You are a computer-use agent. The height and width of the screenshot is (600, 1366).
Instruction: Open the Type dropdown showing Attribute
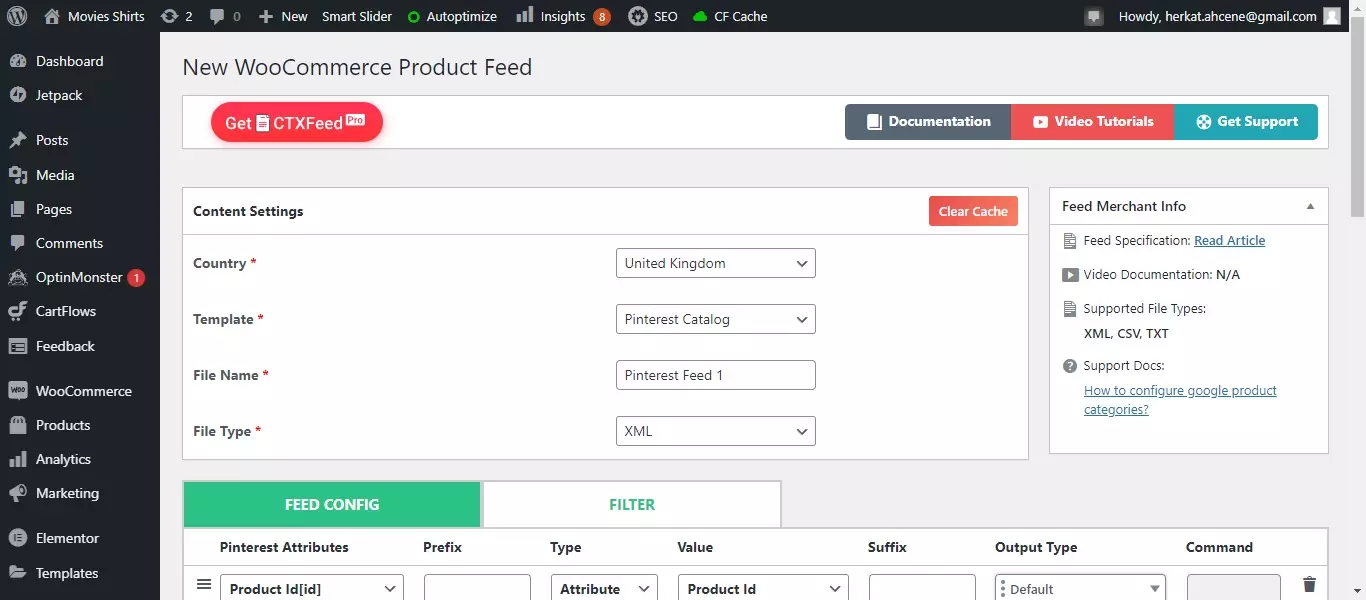coord(604,588)
